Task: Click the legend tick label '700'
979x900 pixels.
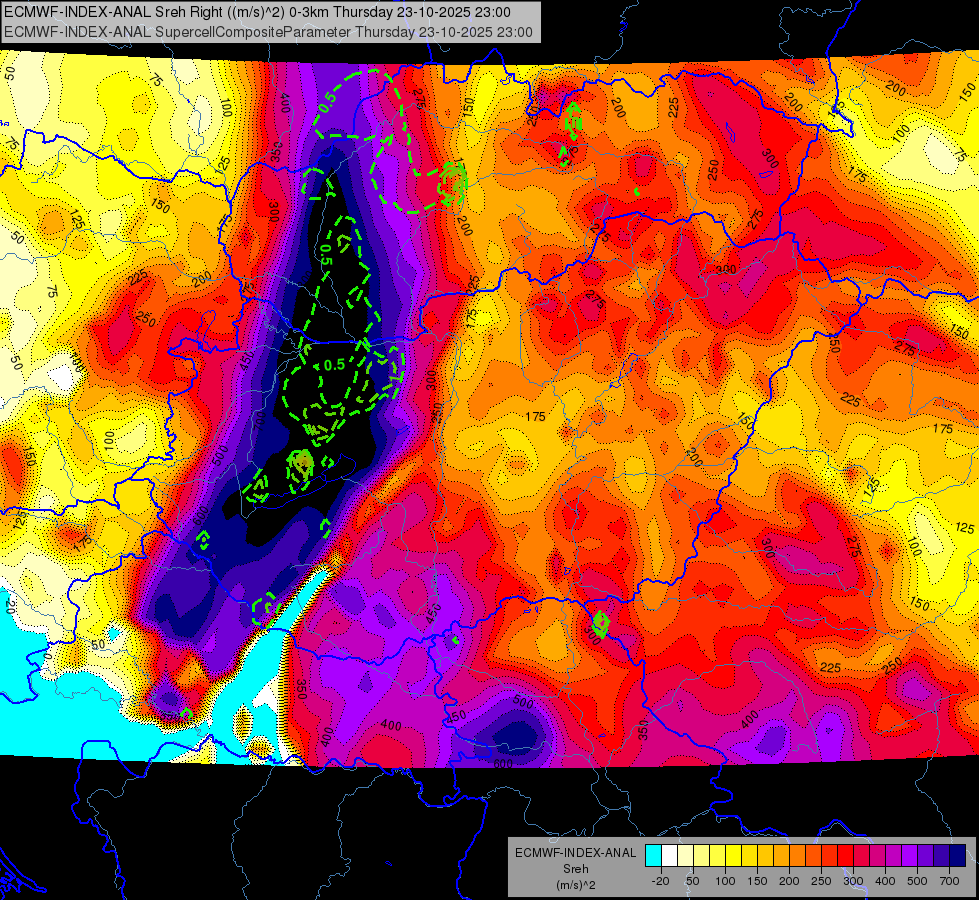Action: coord(949,881)
